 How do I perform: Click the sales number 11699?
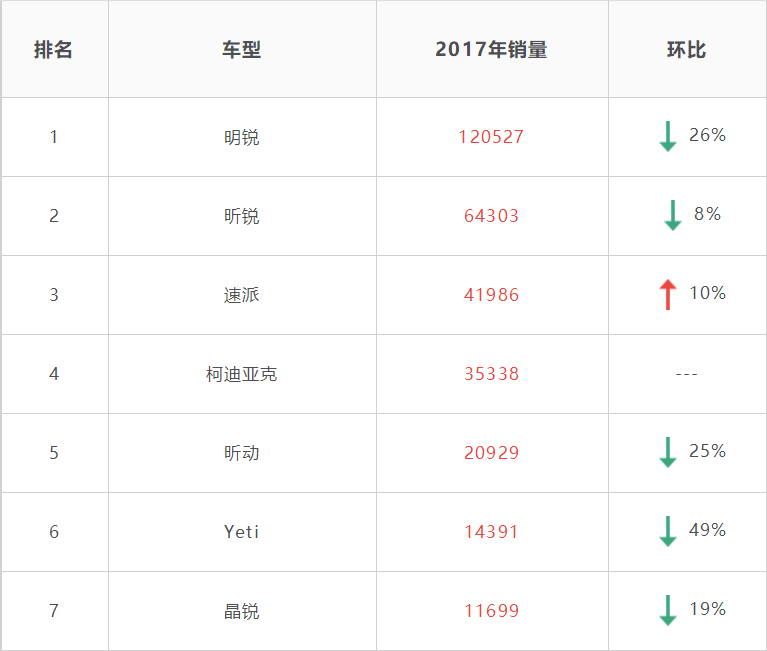491,611
